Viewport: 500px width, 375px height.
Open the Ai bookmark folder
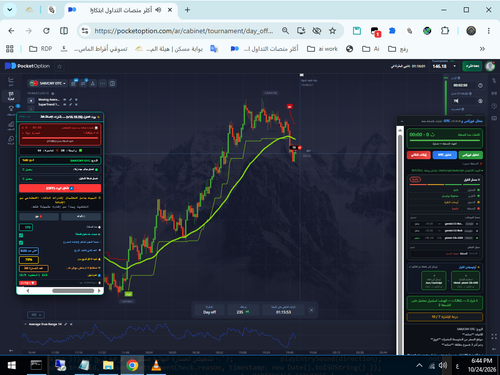click(371, 49)
